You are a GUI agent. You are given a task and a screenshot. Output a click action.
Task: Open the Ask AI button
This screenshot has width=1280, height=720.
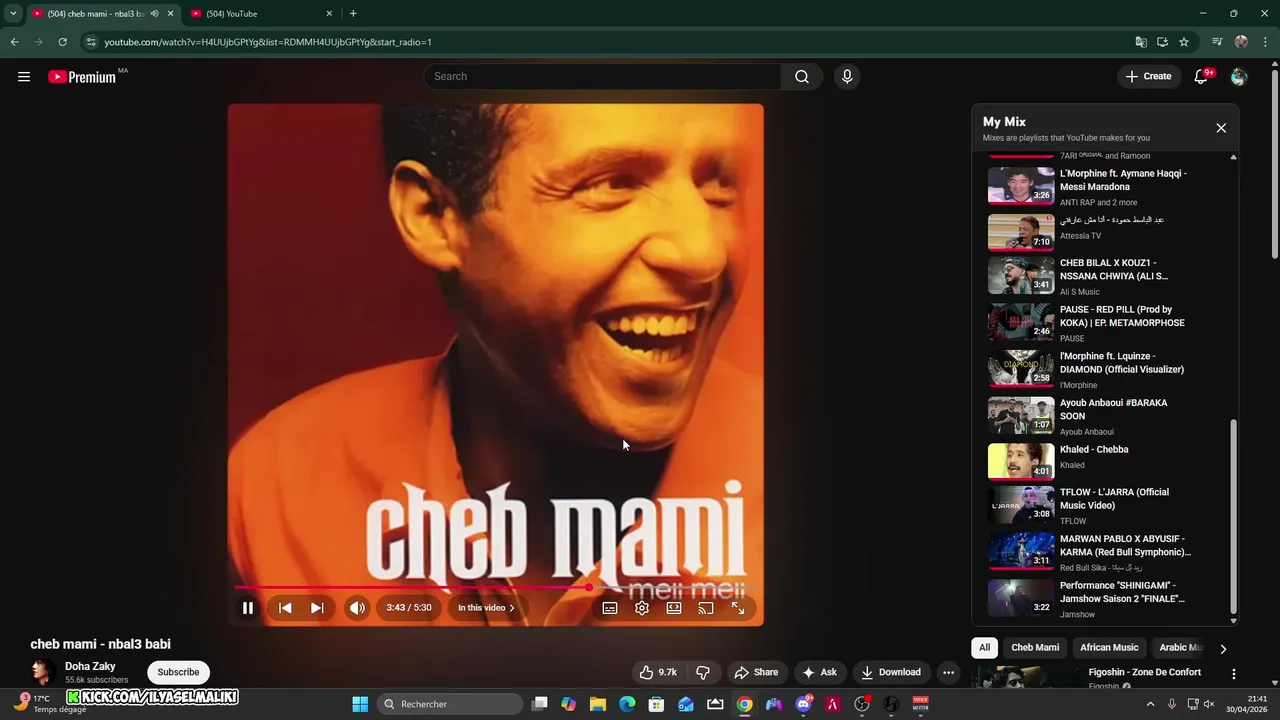click(x=819, y=672)
